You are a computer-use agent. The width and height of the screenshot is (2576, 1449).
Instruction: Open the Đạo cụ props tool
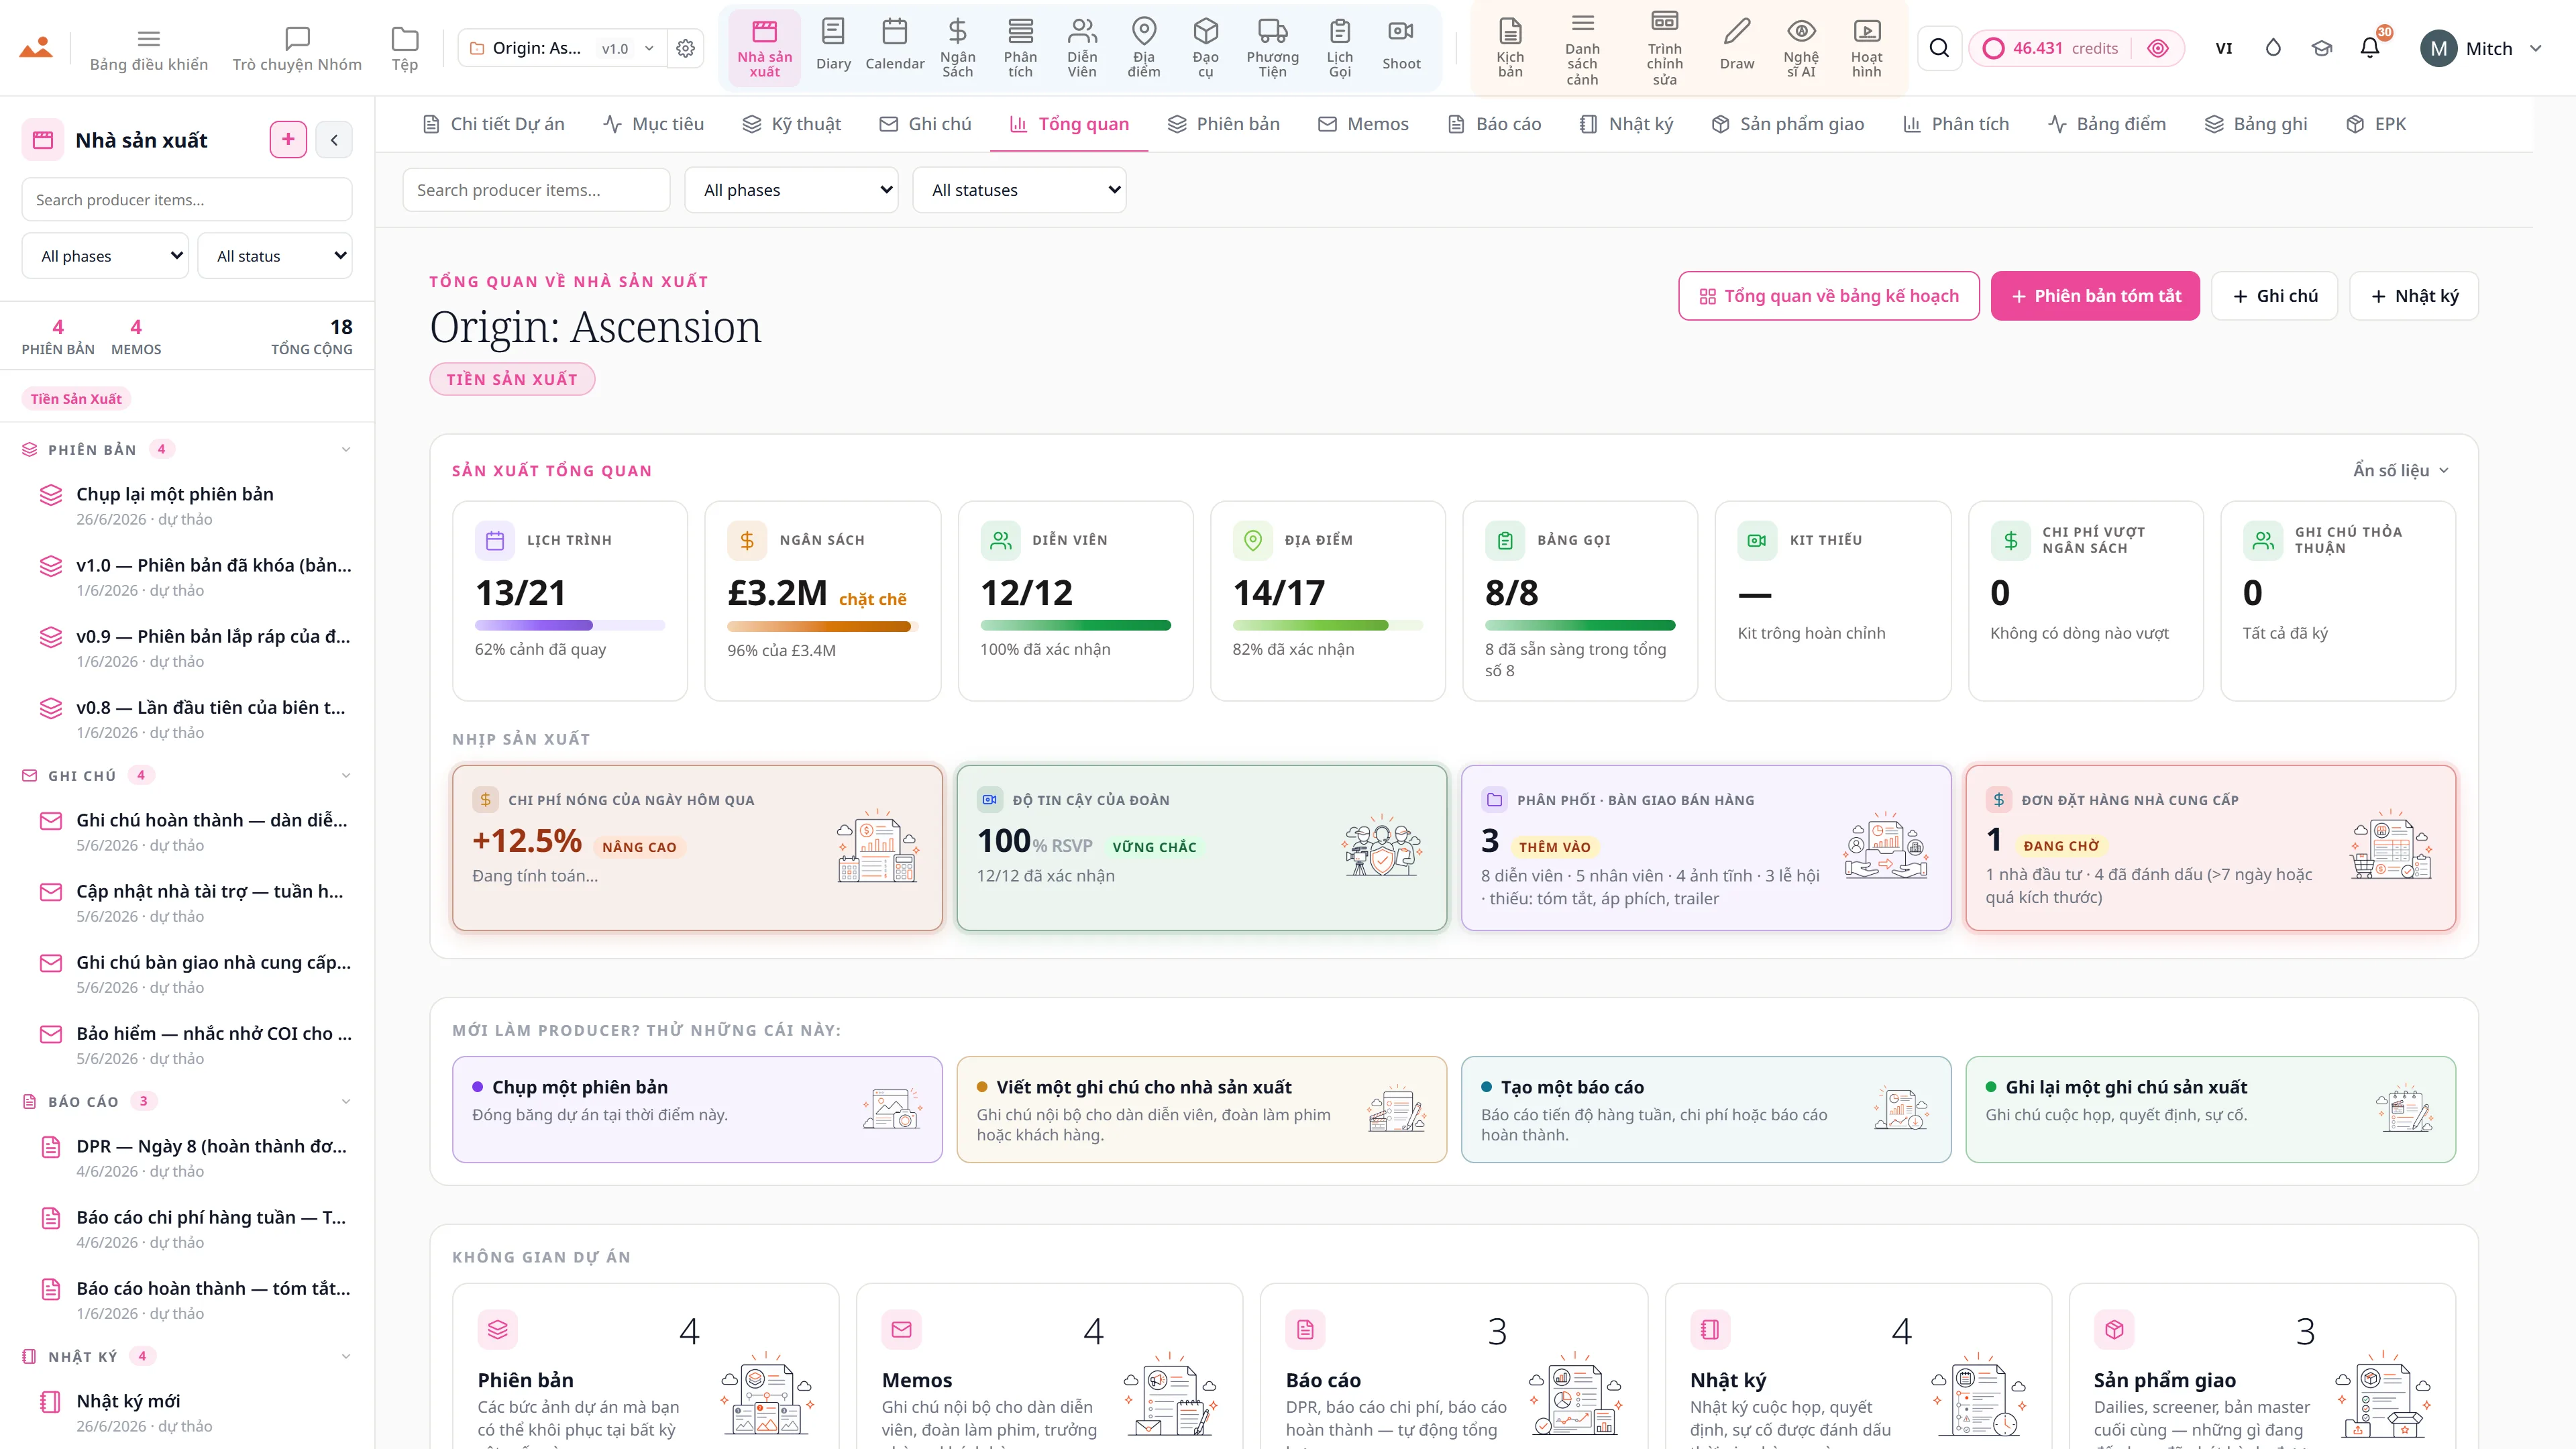click(x=1206, y=47)
